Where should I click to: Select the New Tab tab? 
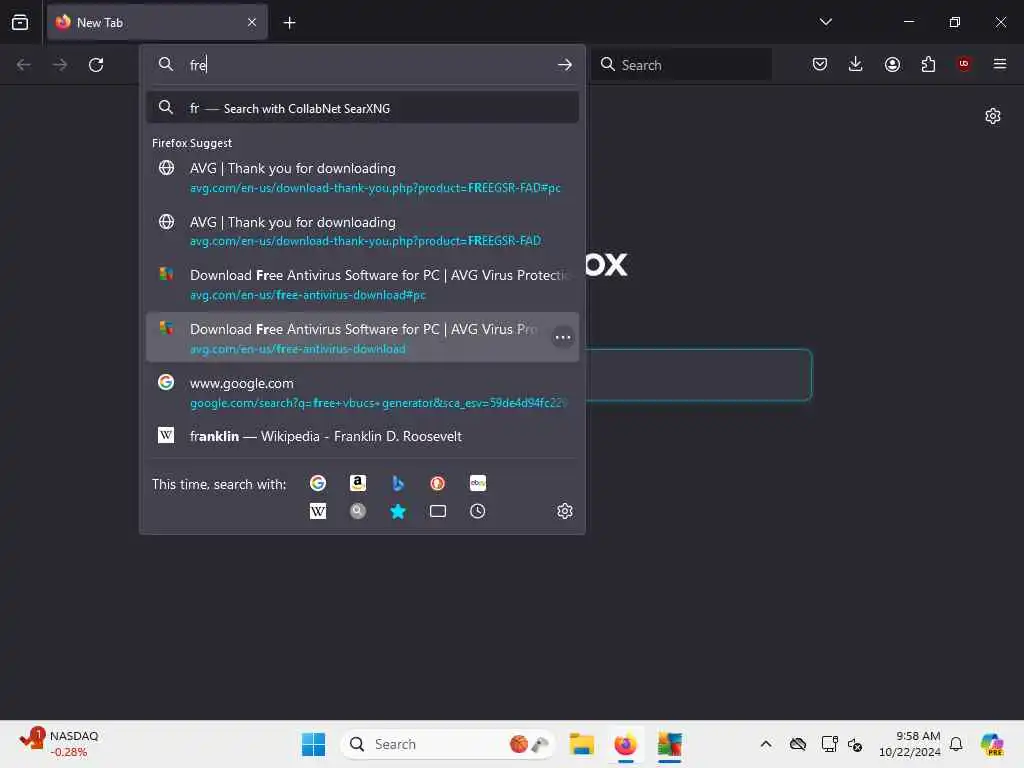pos(157,22)
